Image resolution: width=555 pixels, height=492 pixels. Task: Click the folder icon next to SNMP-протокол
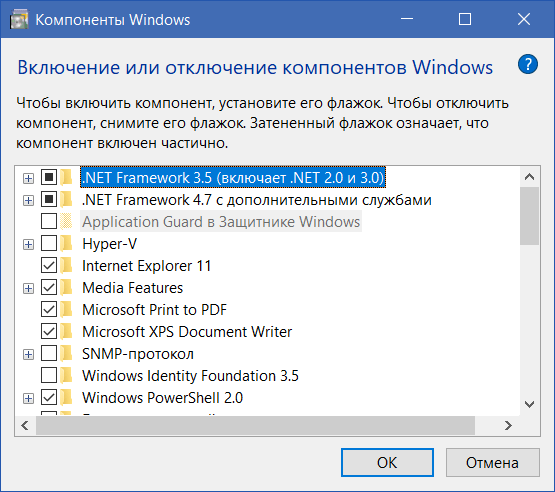(66, 354)
